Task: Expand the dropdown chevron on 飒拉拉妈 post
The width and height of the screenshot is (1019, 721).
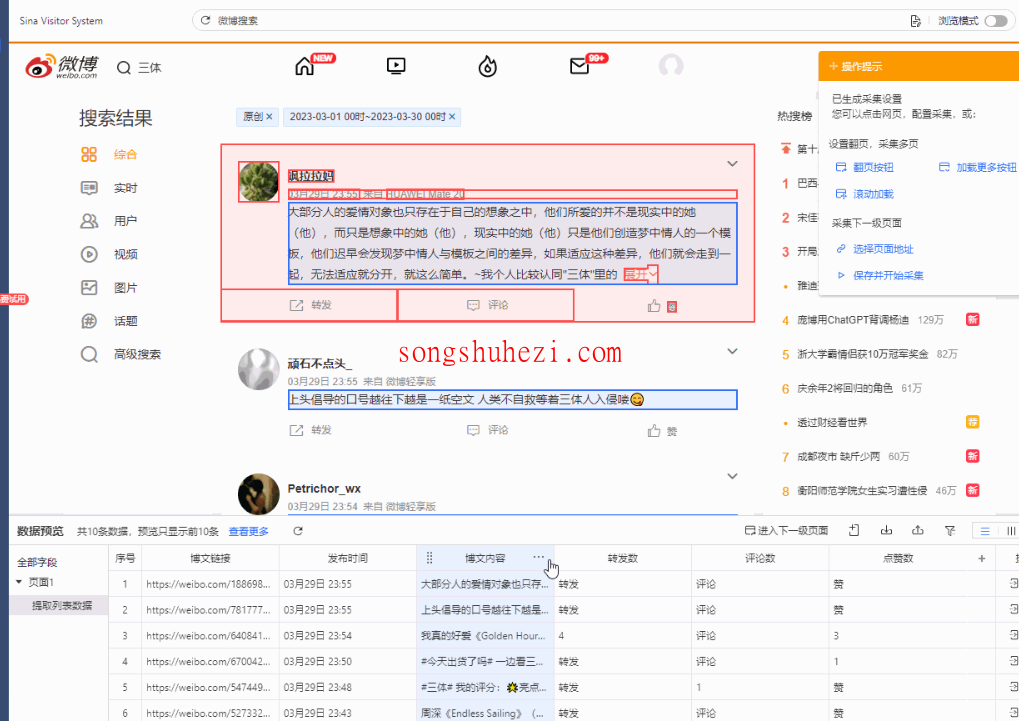Action: pyautogui.click(x=732, y=164)
